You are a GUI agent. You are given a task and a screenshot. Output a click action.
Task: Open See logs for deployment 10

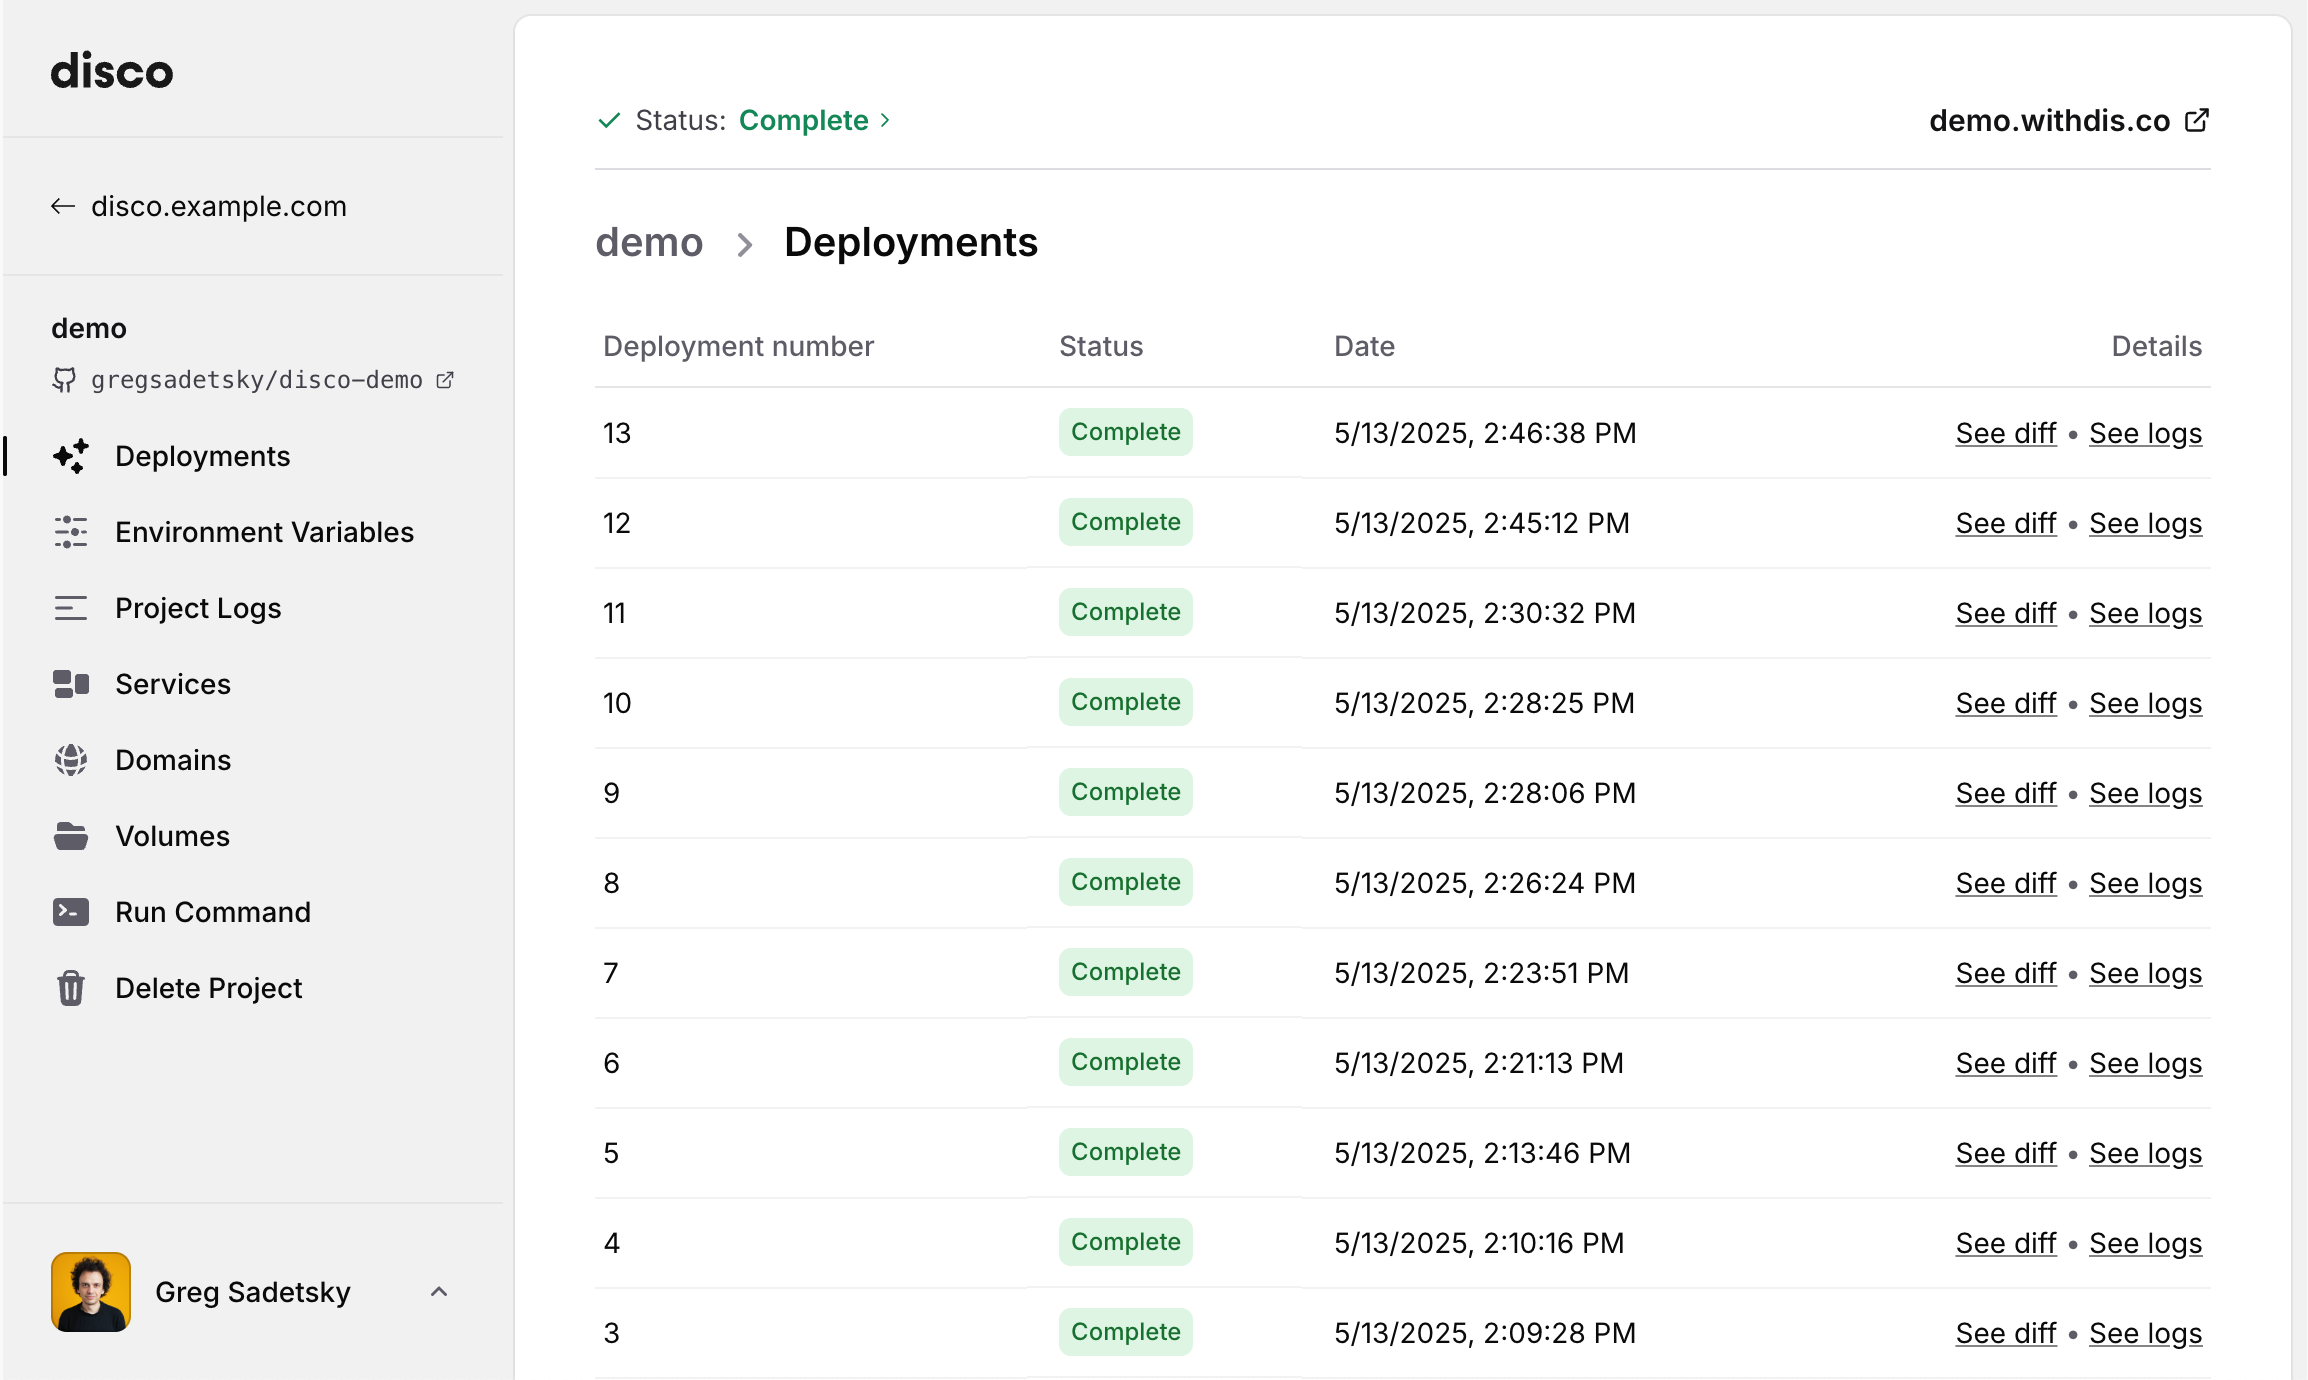click(2145, 703)
